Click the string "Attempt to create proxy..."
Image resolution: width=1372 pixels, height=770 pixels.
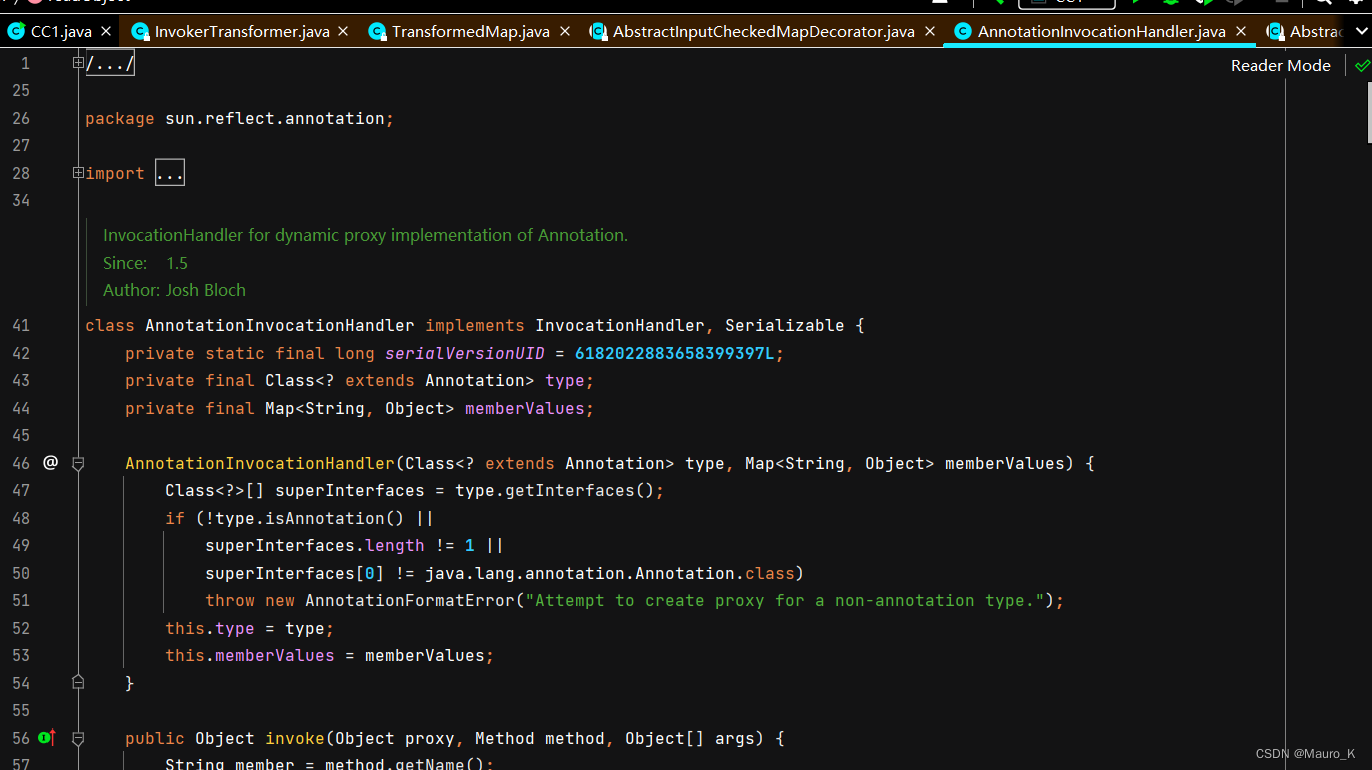785,601
